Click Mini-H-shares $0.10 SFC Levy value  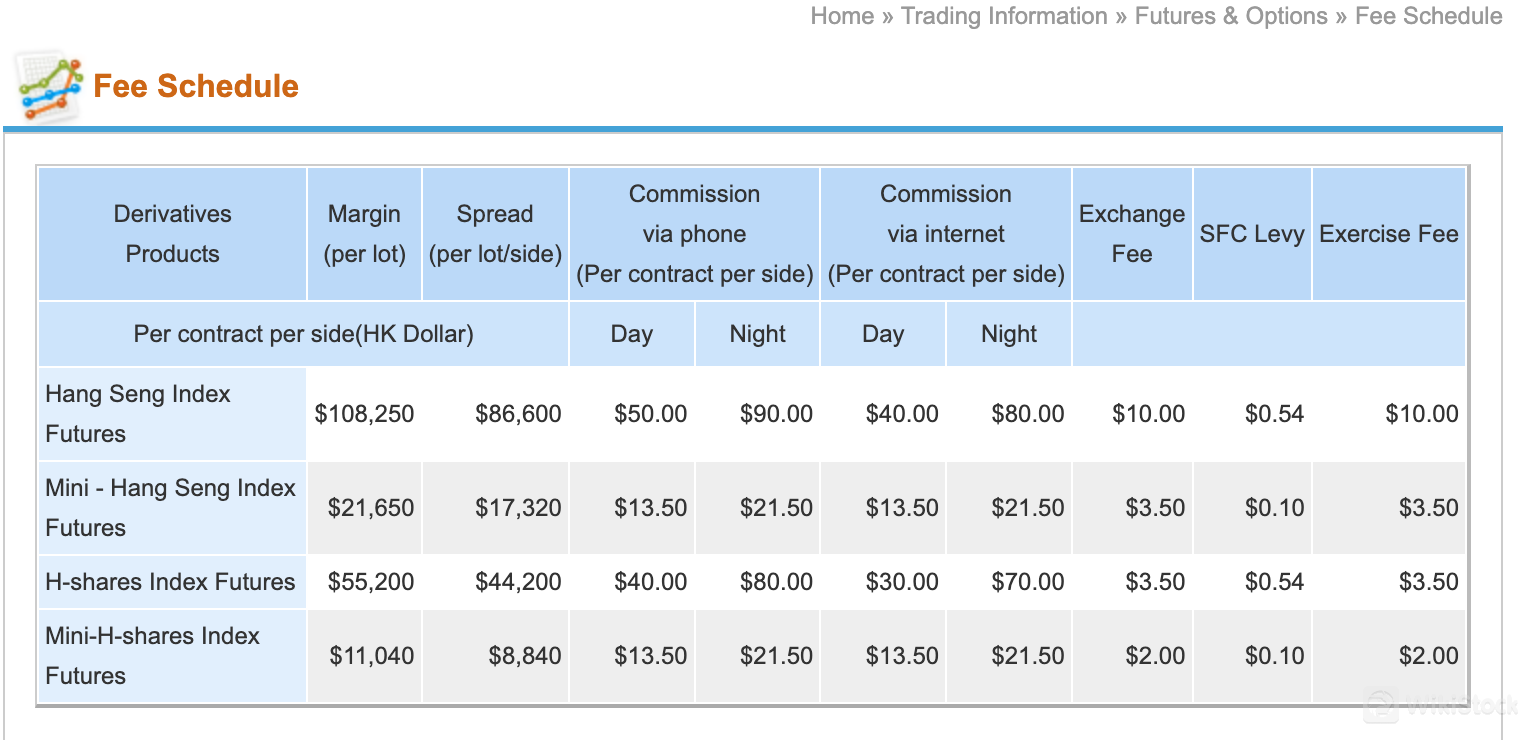pos(1275,656)
